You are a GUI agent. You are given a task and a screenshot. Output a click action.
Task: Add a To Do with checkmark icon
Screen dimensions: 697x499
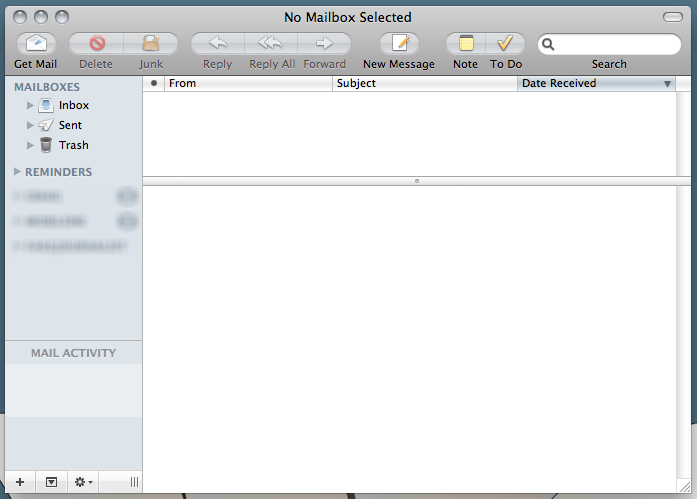pos(505,43)
